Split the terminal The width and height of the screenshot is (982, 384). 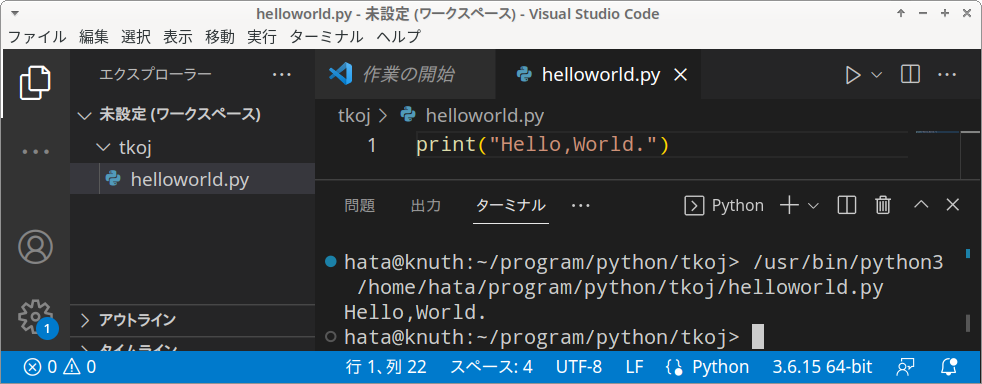tap(847, 205)
